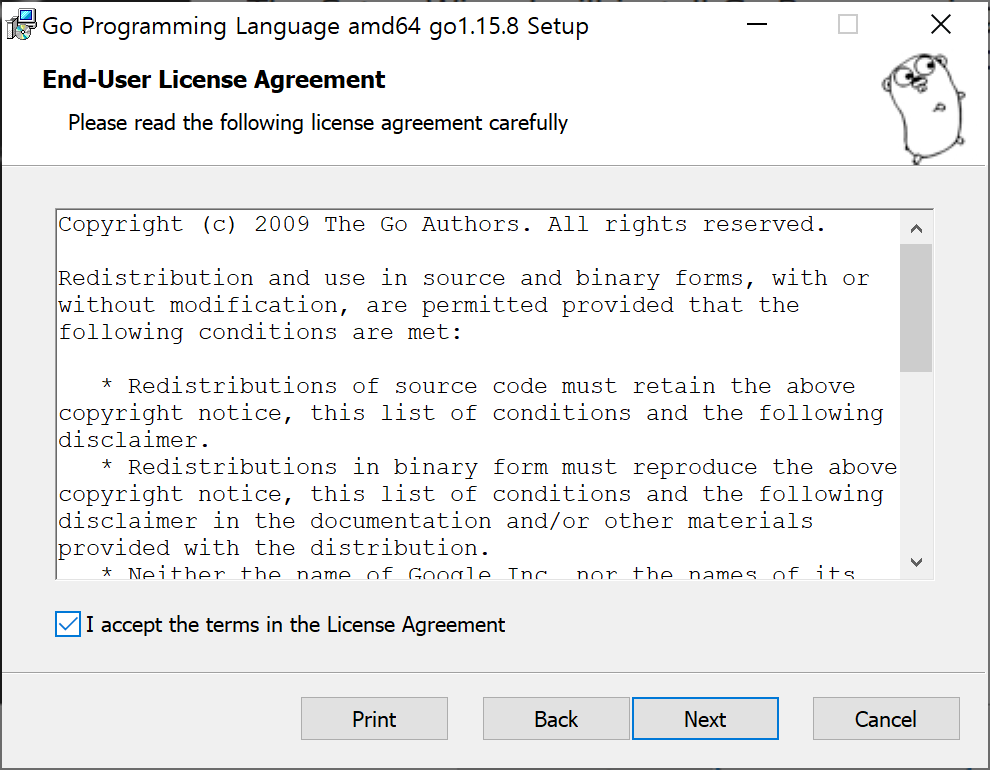990x770 pixels.
Task: Go Back to previous setup step
Action: pos(556,719)
